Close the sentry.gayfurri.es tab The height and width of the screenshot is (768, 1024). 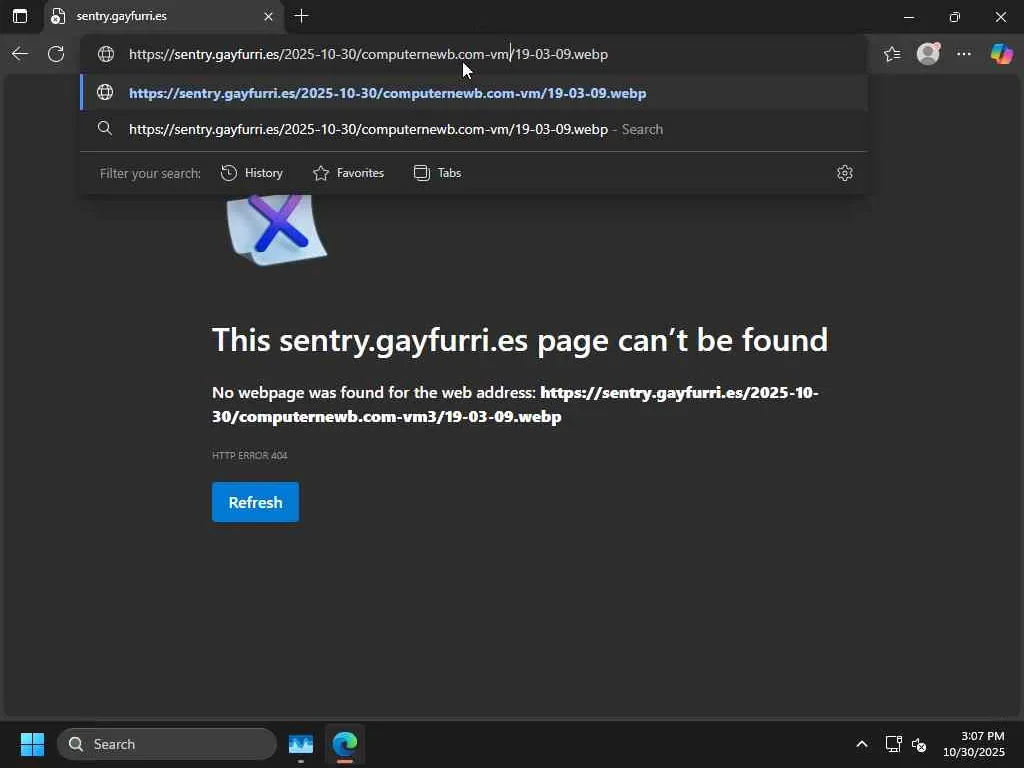[x=268, y=16]
